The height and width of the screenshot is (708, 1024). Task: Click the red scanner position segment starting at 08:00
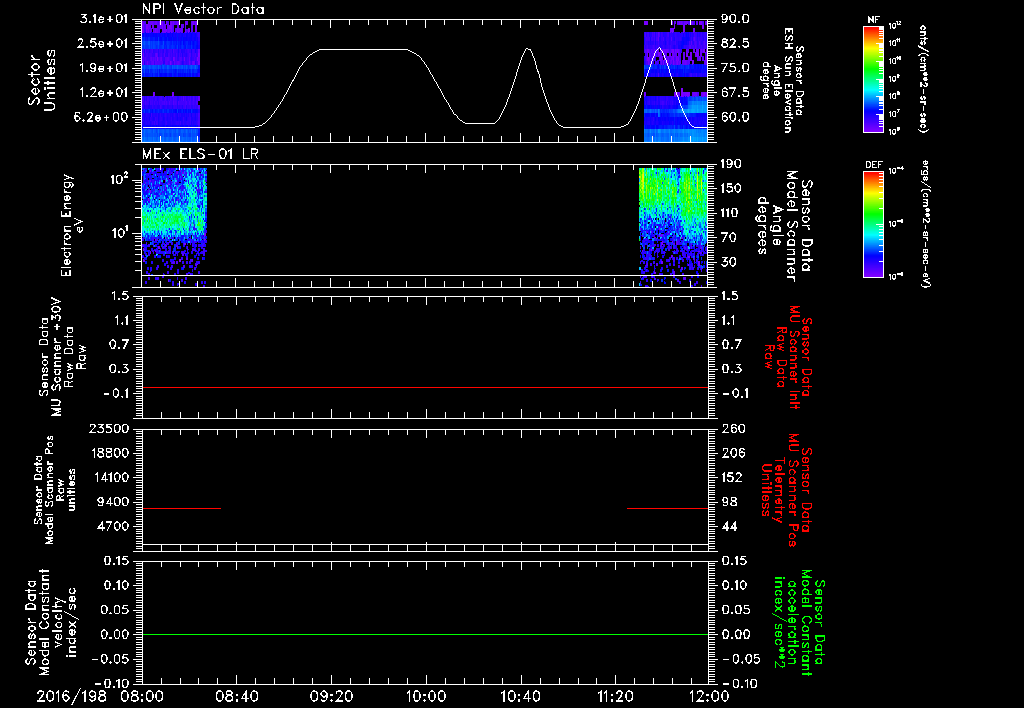(182, 508)
